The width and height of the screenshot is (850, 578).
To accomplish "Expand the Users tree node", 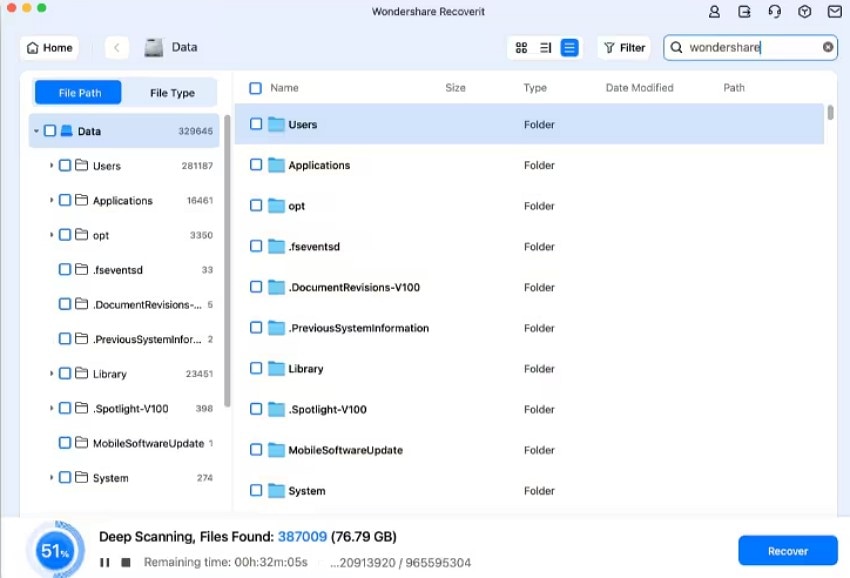I will (x=51, y=165).
